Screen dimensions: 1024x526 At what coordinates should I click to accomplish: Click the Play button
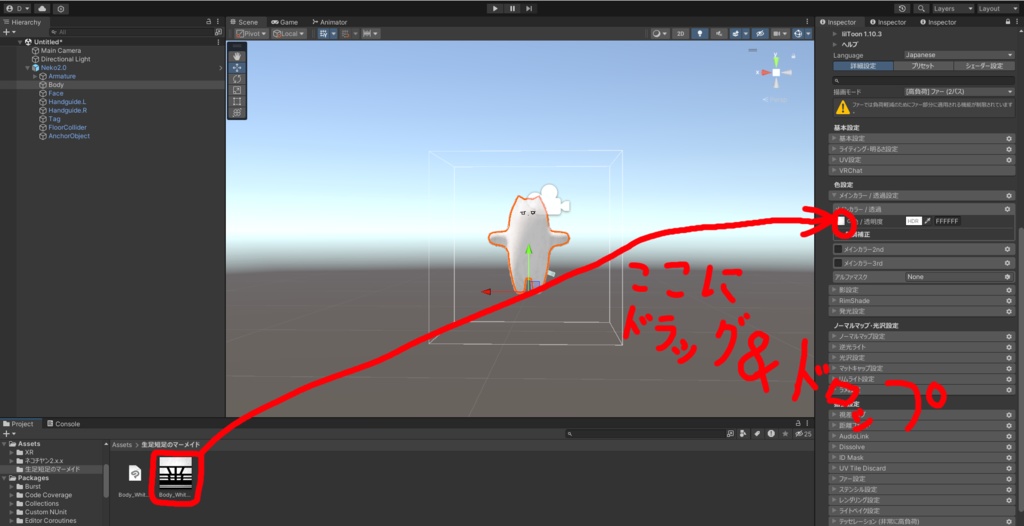point(495,8)
